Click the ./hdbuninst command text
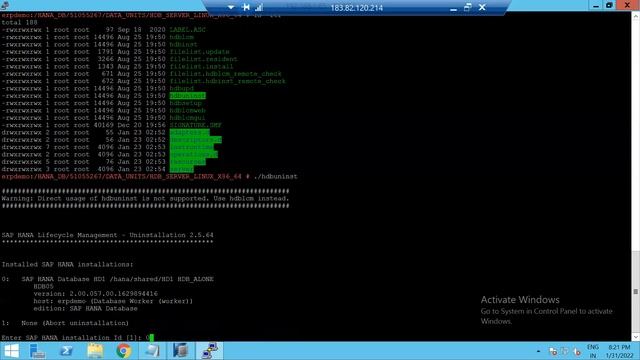640x360 pixels. click(x=276, y=176)
